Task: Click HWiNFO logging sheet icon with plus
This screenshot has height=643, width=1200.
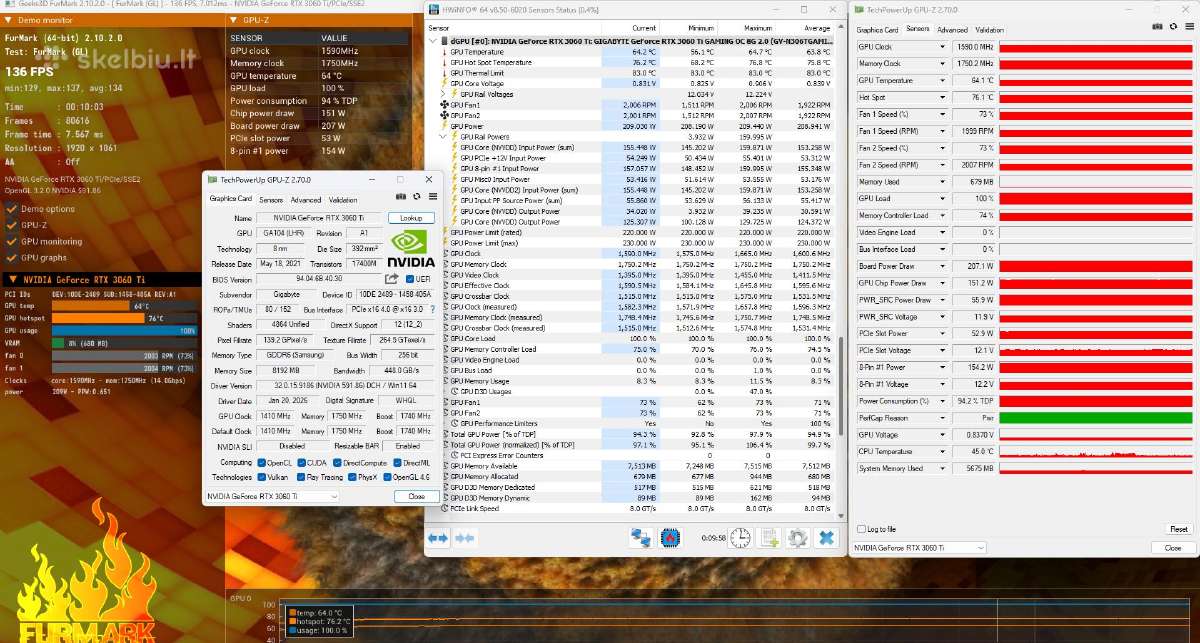Action: pyautogui.click(x=769, y=538)
